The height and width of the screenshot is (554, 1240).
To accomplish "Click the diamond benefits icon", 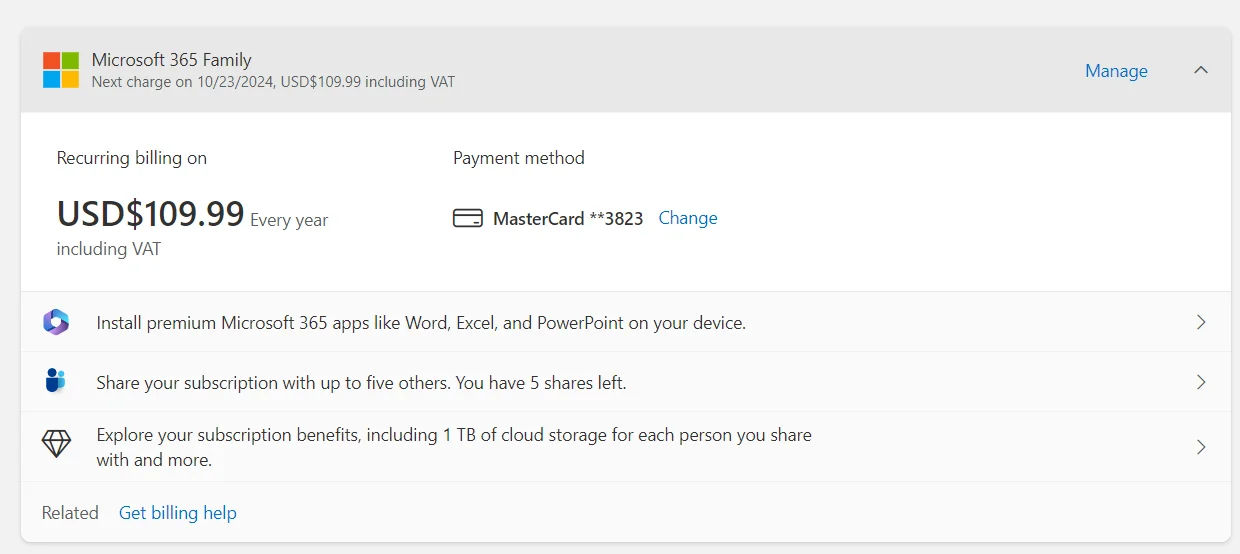I will point(56,444).
